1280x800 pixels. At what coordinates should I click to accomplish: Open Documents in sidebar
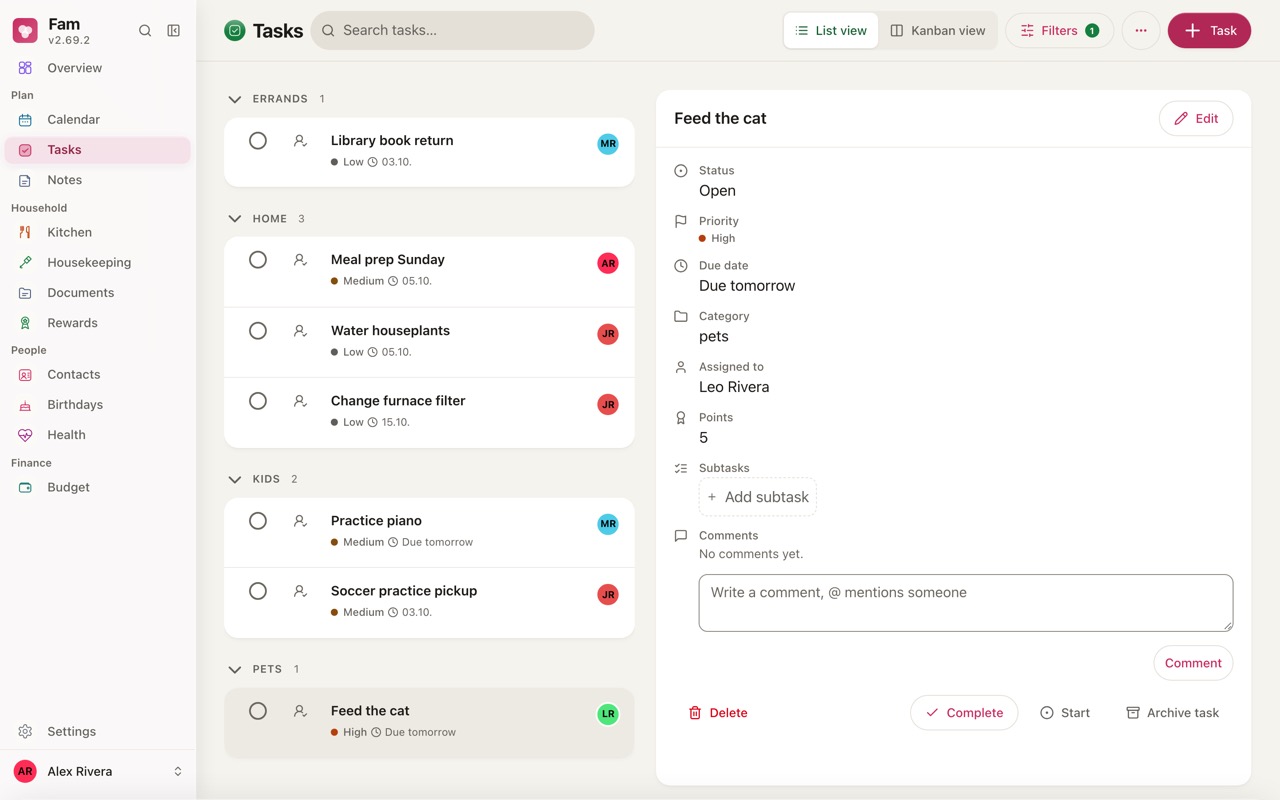point(98,293)
